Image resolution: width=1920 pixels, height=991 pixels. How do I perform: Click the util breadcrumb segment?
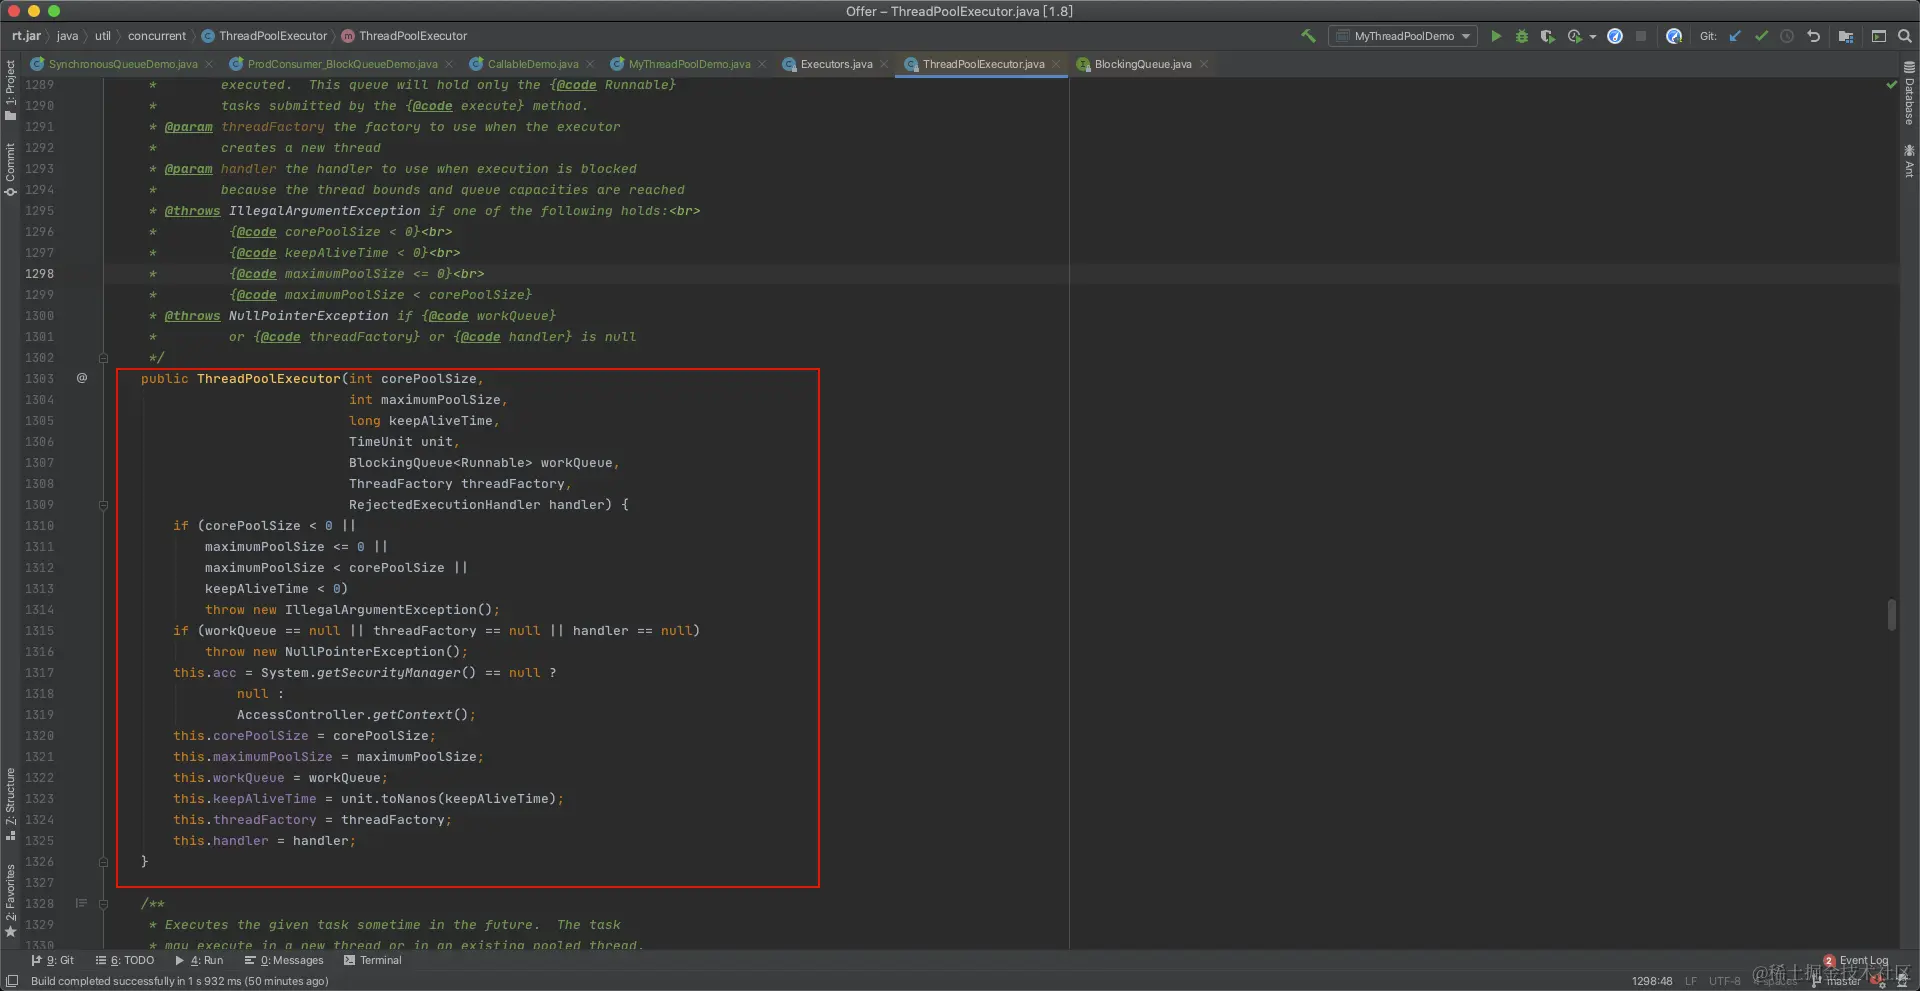[103, 36]
